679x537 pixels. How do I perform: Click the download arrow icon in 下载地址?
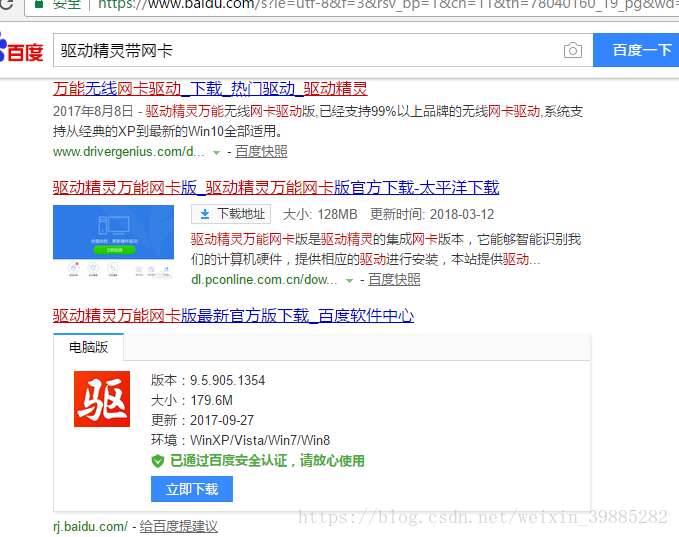[205, 214]
